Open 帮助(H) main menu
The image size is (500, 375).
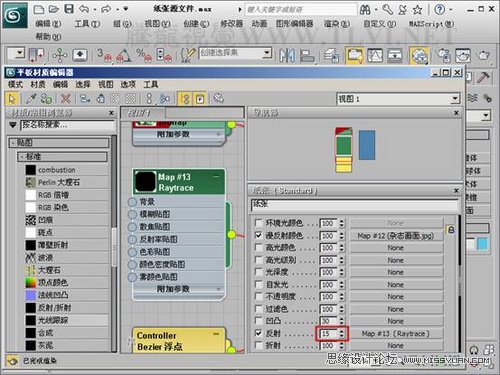49,36
